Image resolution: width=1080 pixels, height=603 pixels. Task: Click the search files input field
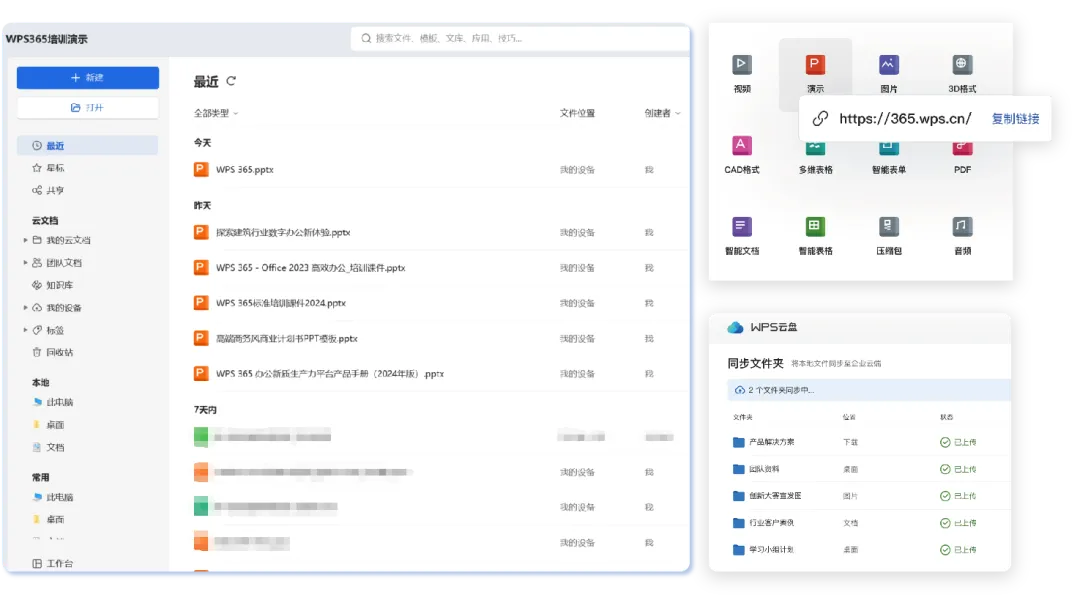point(520,39)
